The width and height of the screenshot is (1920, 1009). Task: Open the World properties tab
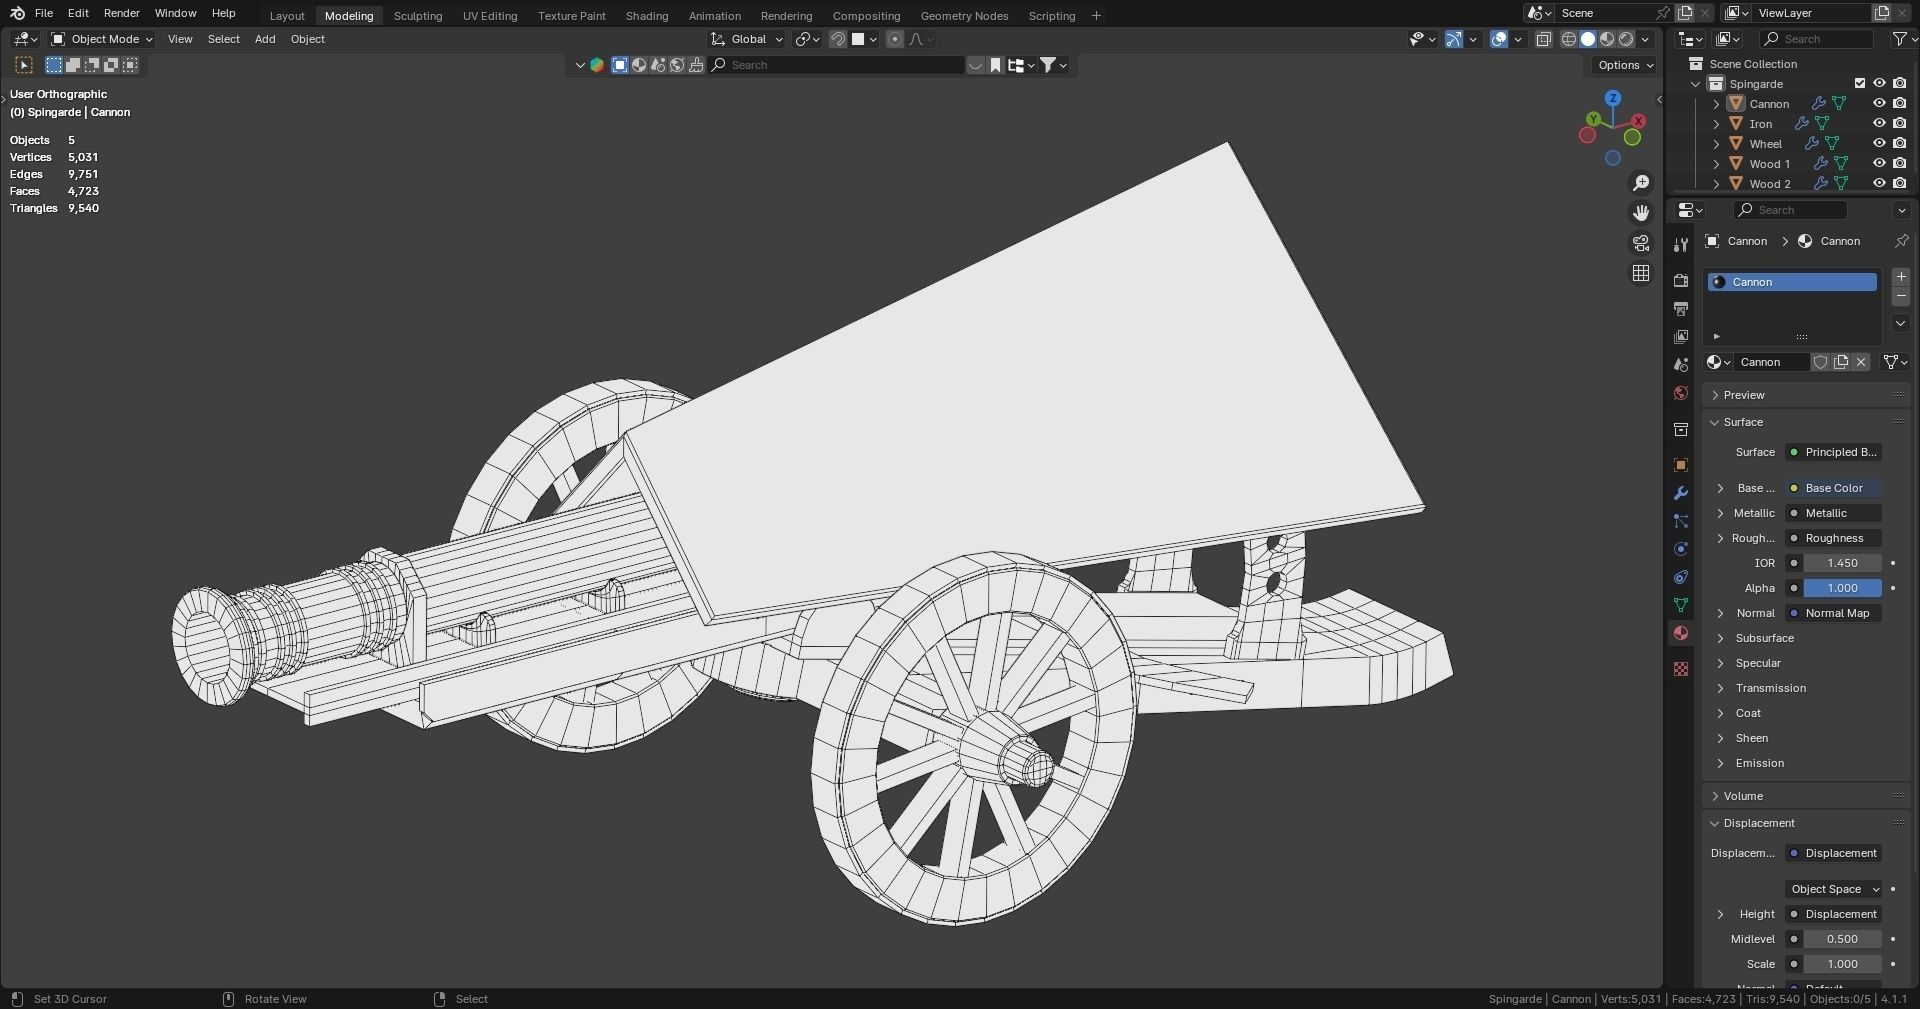click(1681, 393)
